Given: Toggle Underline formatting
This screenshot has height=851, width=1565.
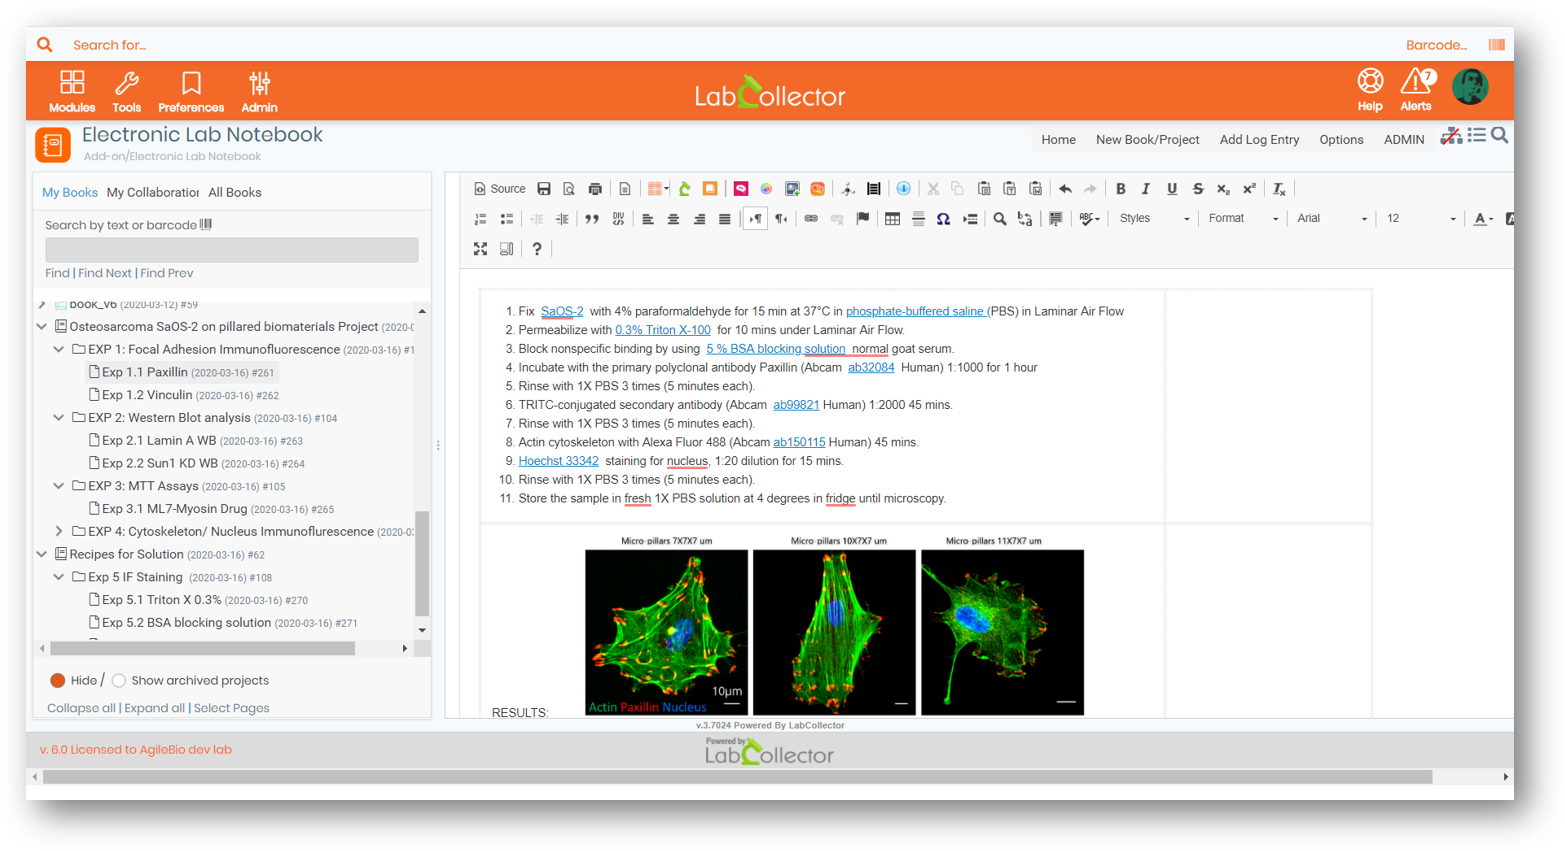Looking at the screenshot, I should (x=1172, y=189).
